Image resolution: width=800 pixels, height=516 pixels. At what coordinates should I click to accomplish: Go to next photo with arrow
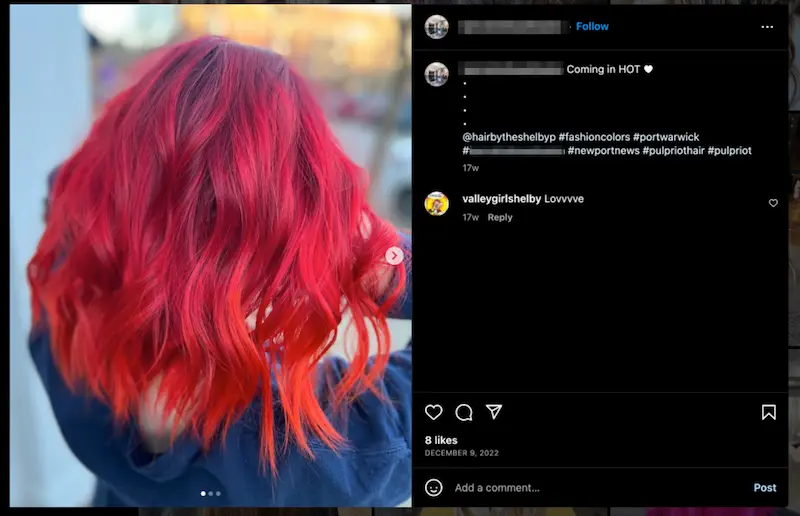(x=394, y=256)
